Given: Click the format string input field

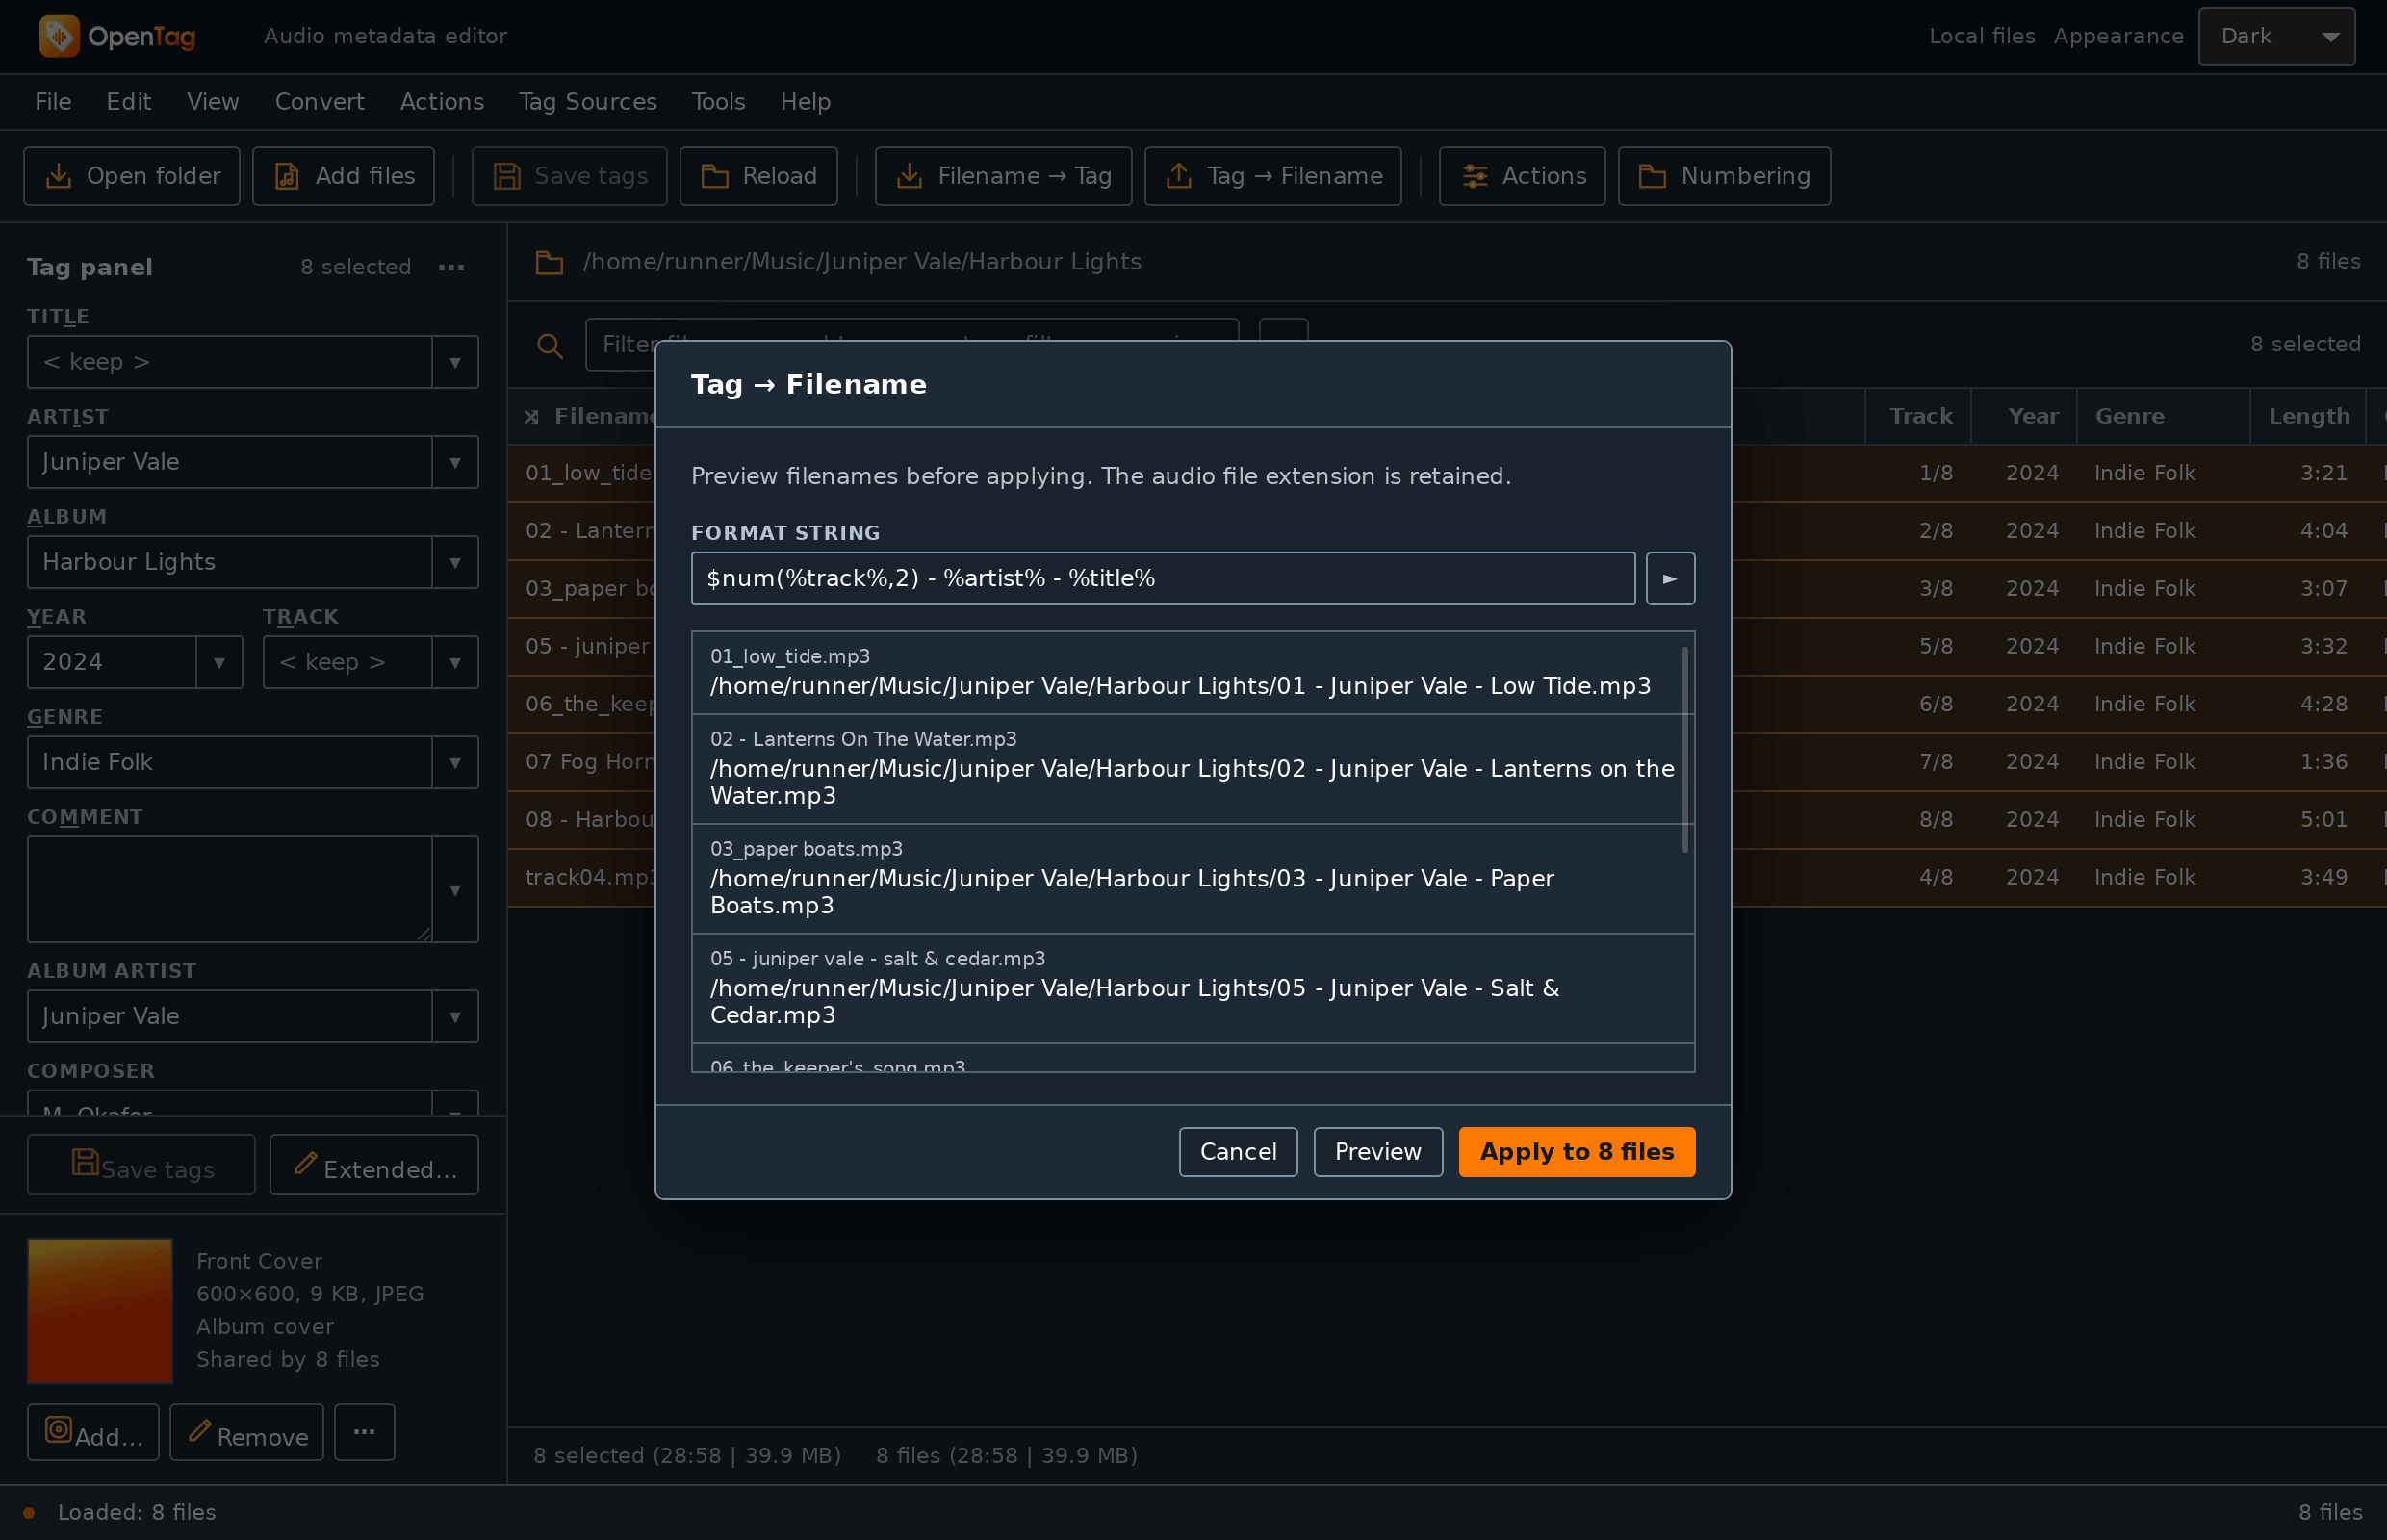Looking at the screenshot, I should 1162,578.
